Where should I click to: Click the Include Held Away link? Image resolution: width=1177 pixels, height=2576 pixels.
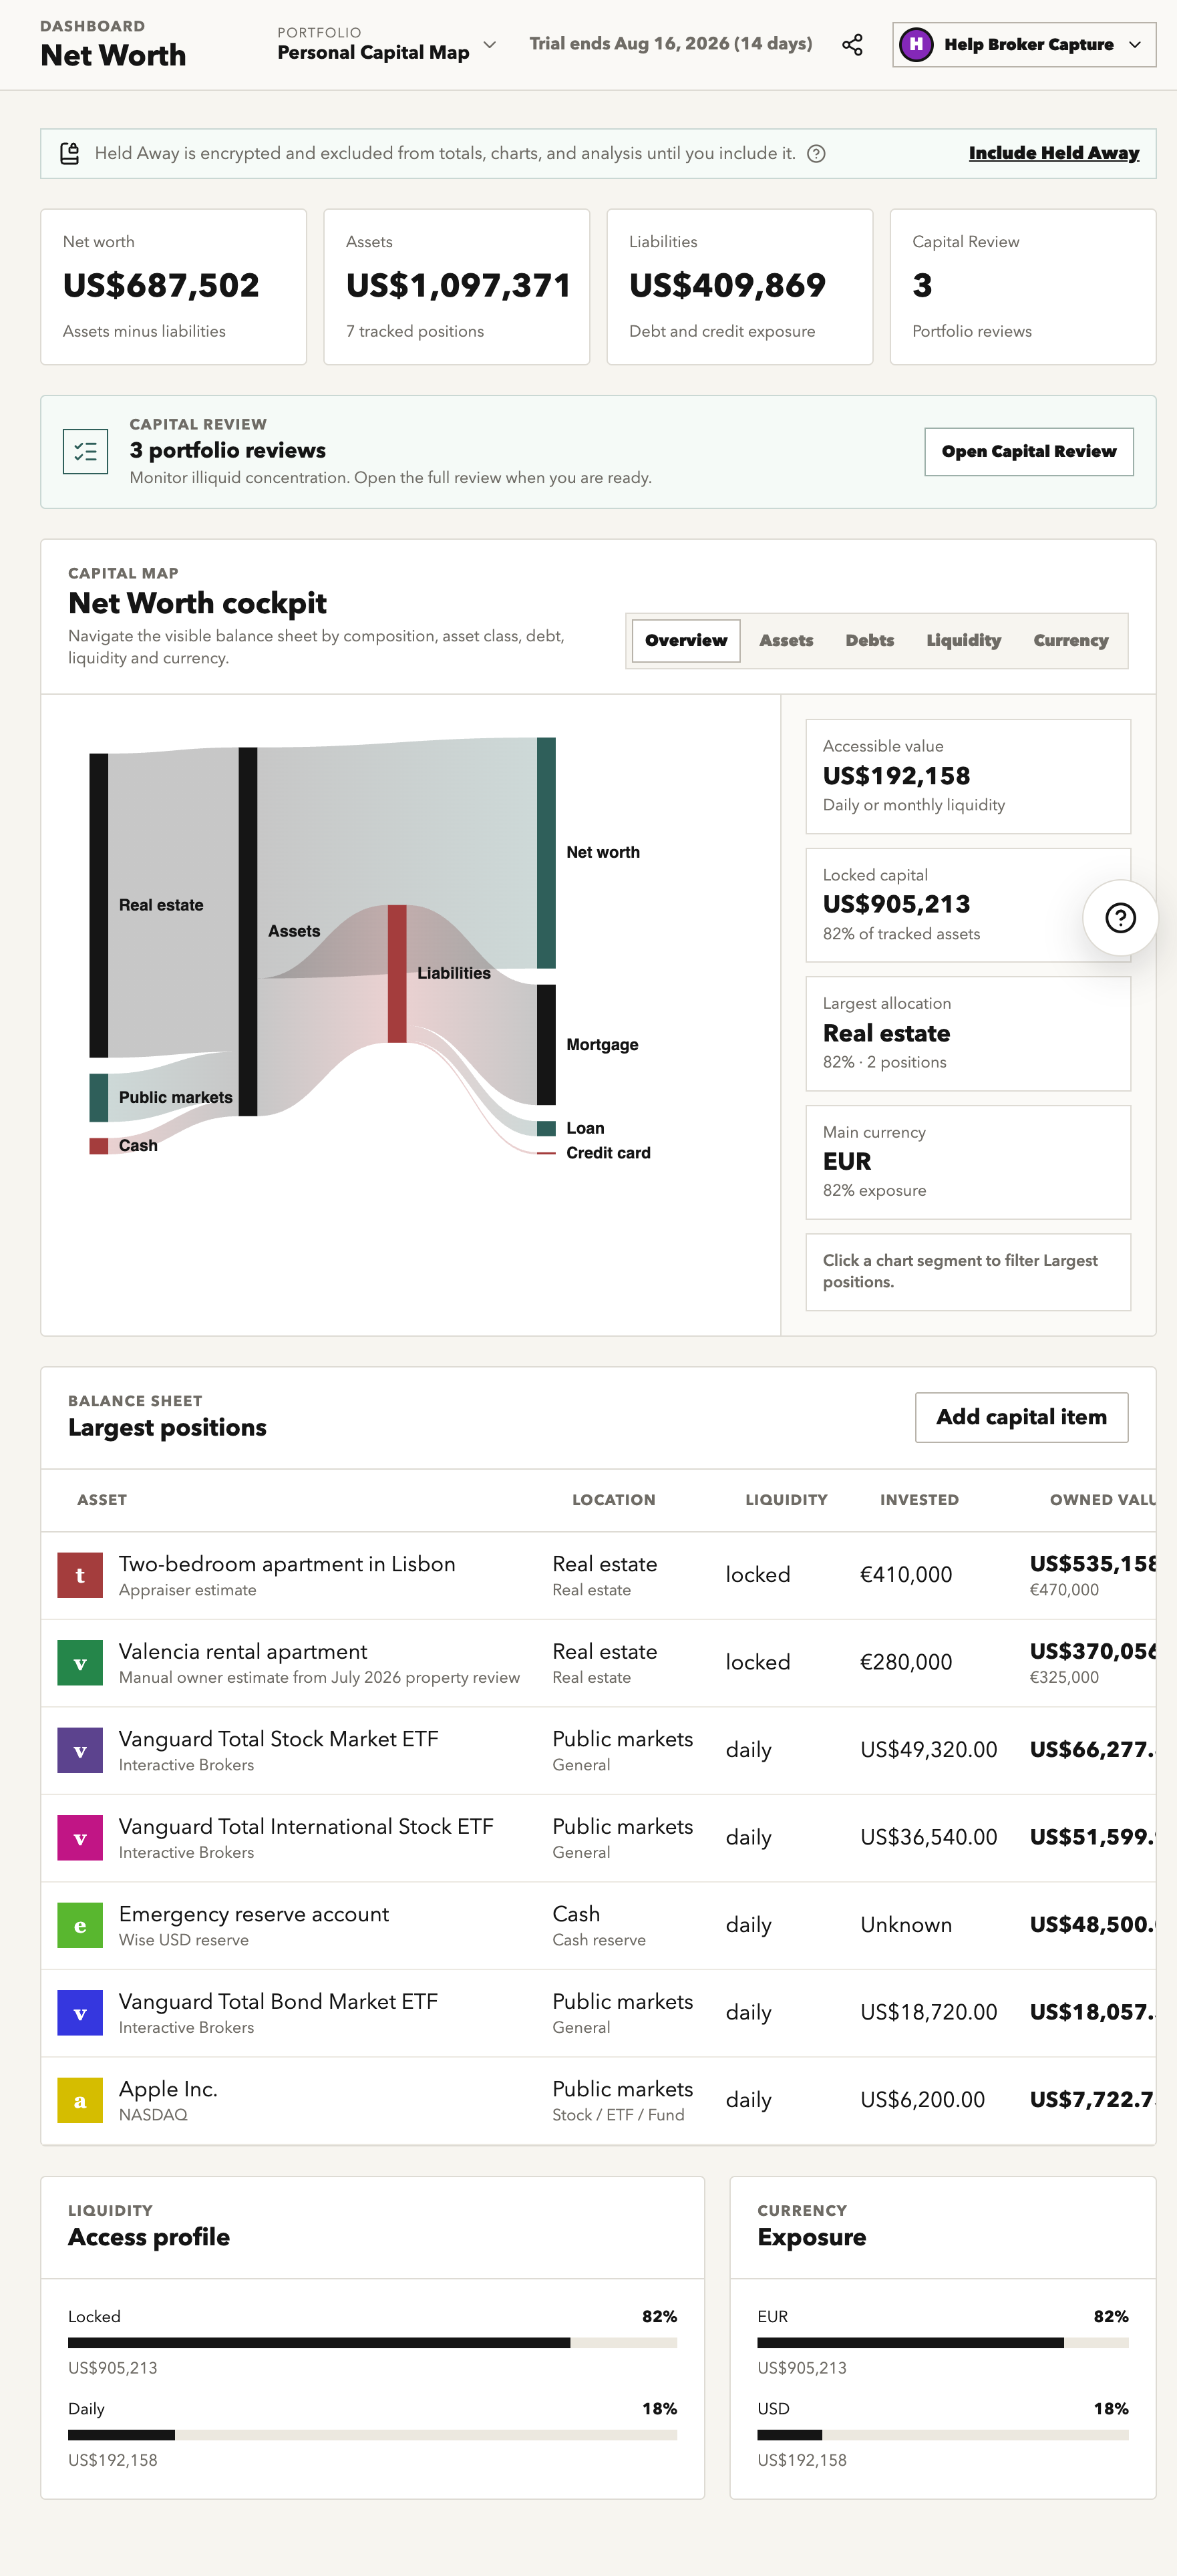(x=1053, y=153)
